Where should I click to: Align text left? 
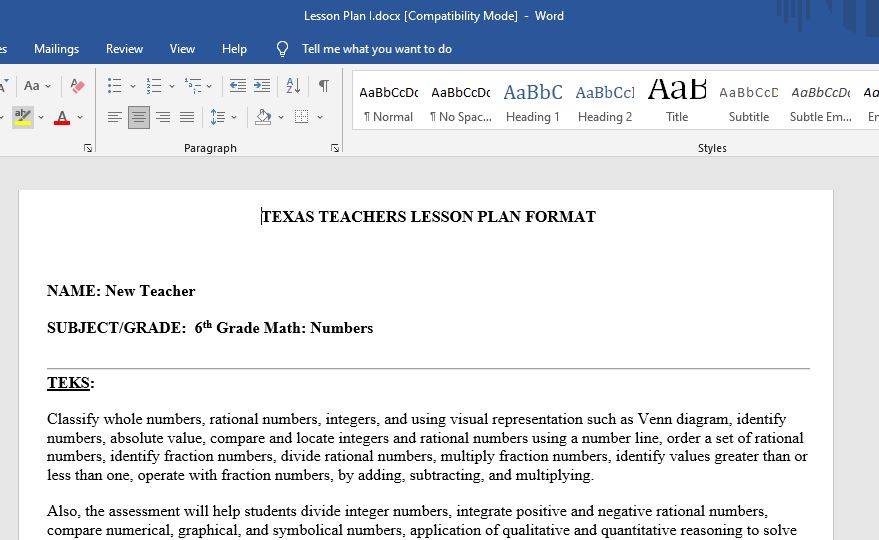pyautogui.click(x=115, y=117)
